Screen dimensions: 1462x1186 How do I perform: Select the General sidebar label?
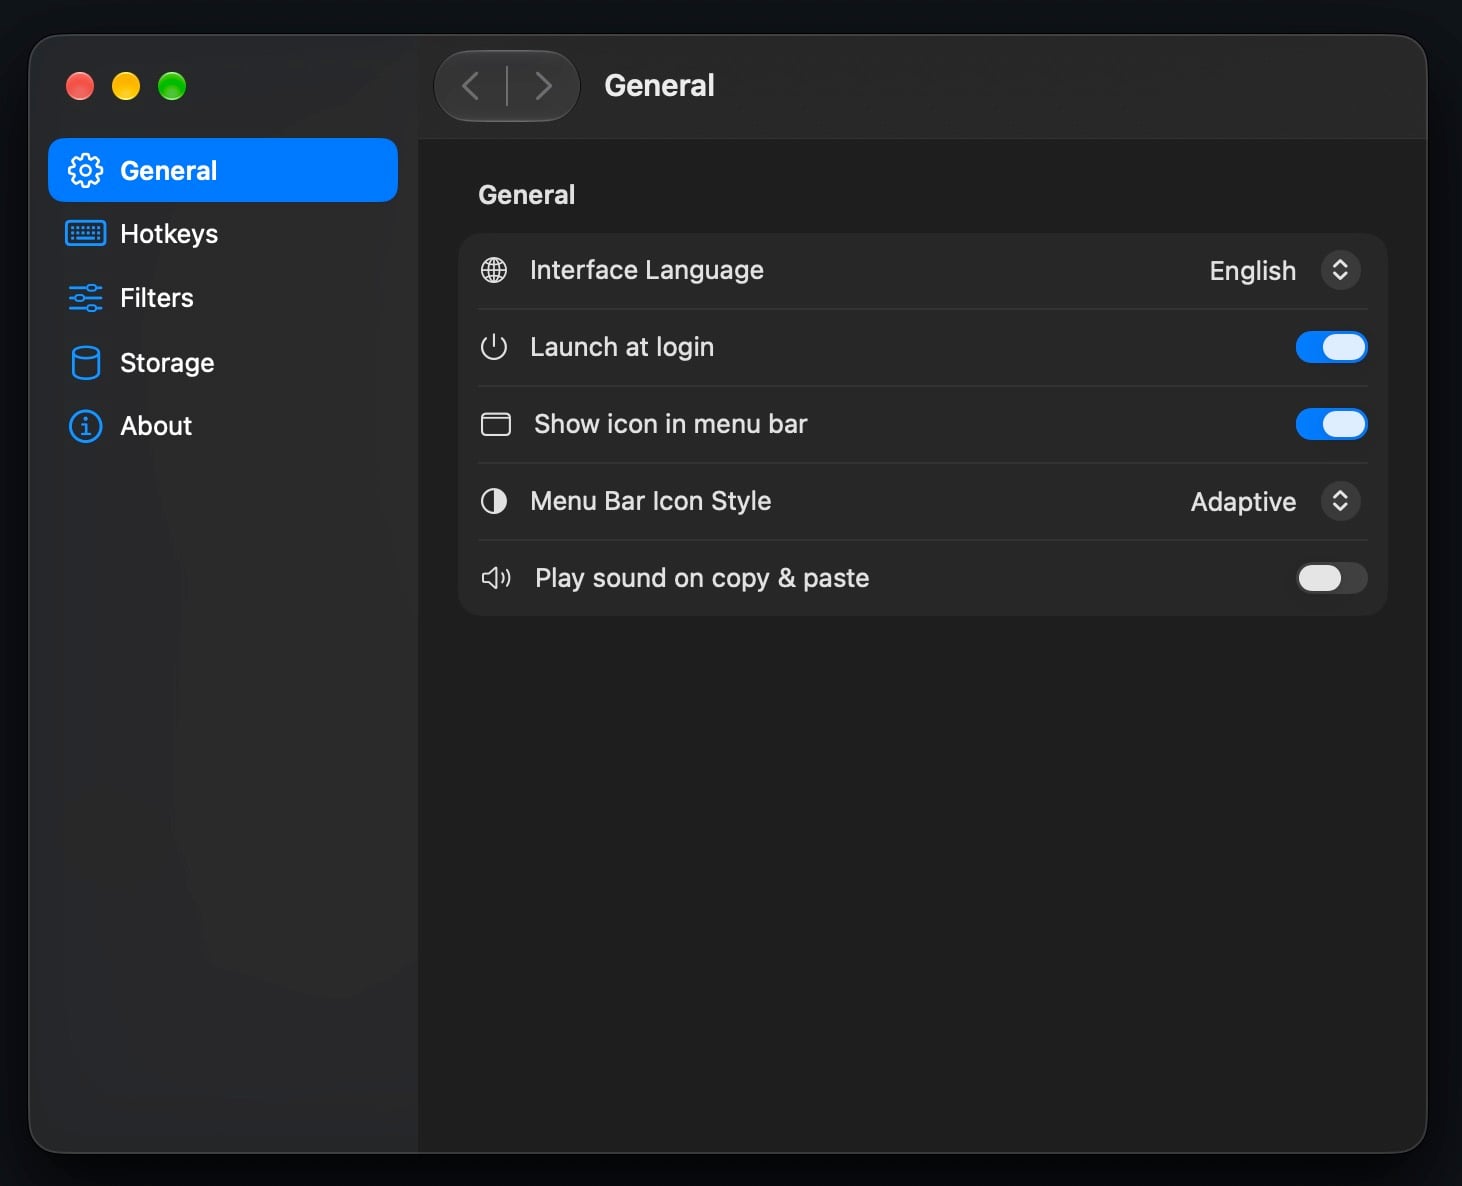168,171
